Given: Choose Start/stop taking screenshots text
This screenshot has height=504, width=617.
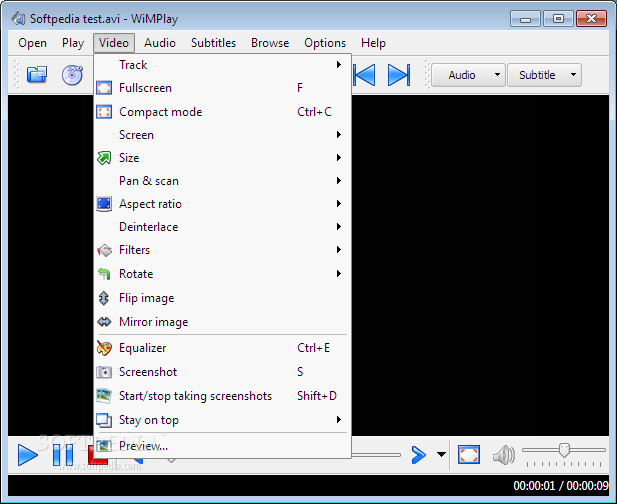Looking at the screenshot, I should tap(195, 396).
